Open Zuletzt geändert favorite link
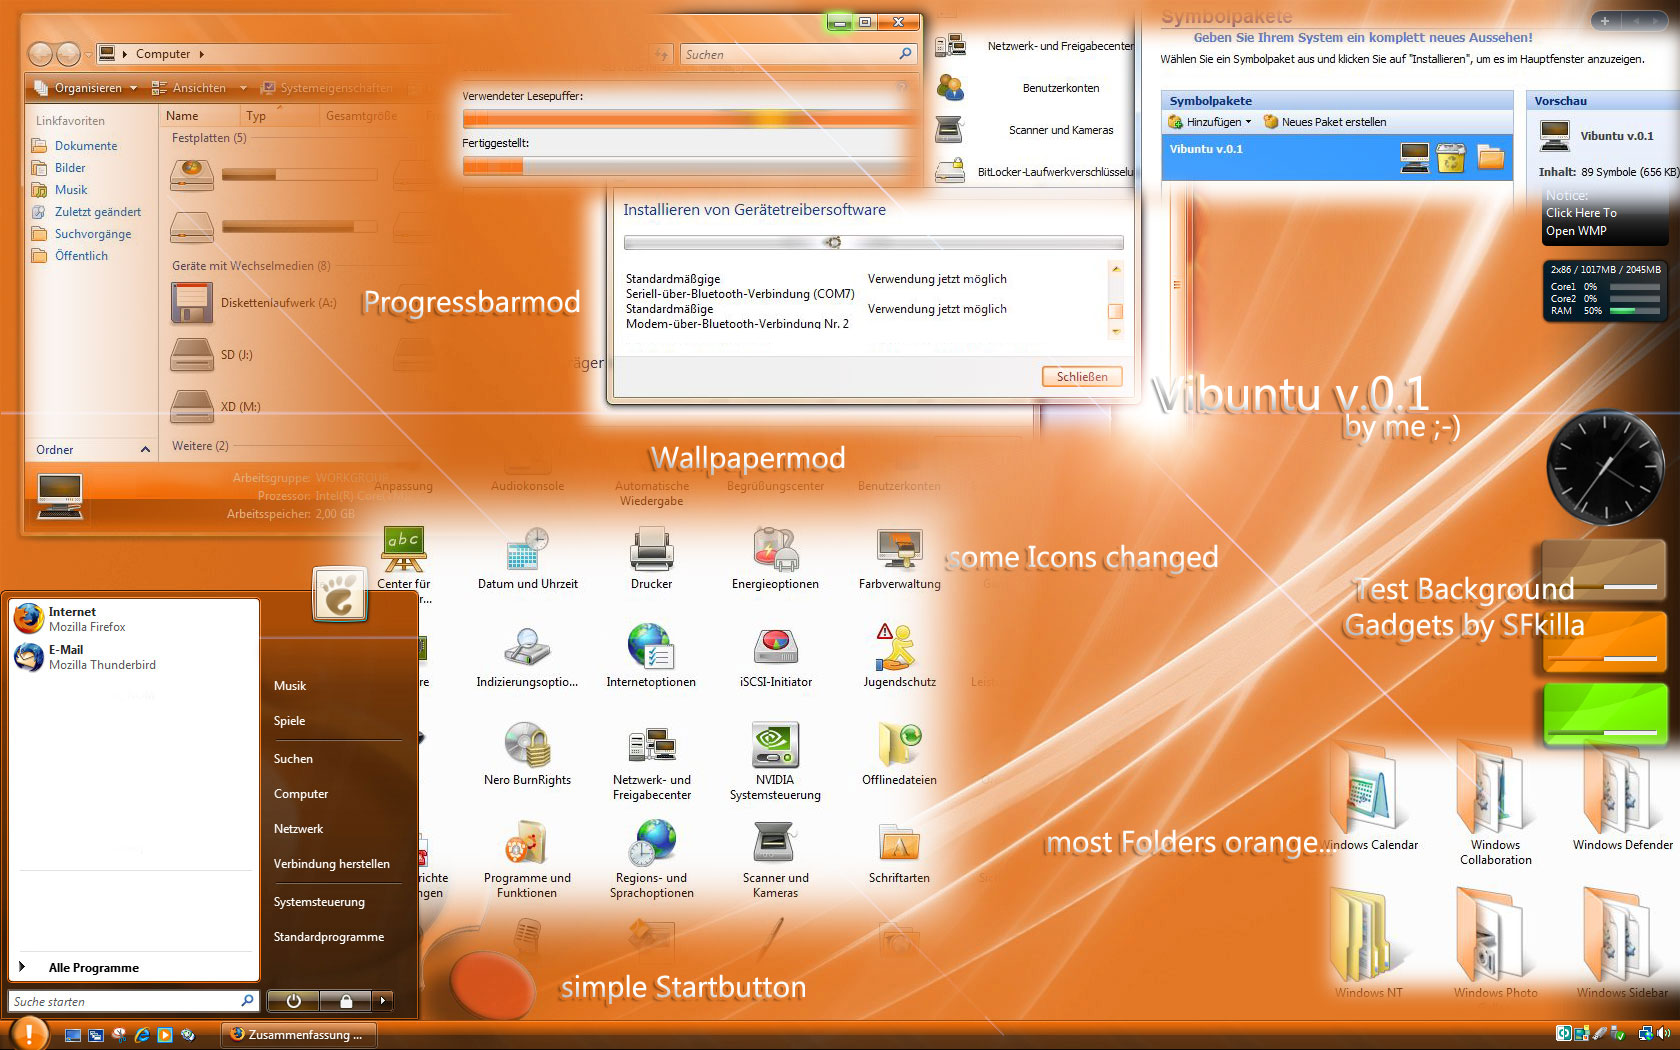1680x1050 pixels. [x=87, y=212]
